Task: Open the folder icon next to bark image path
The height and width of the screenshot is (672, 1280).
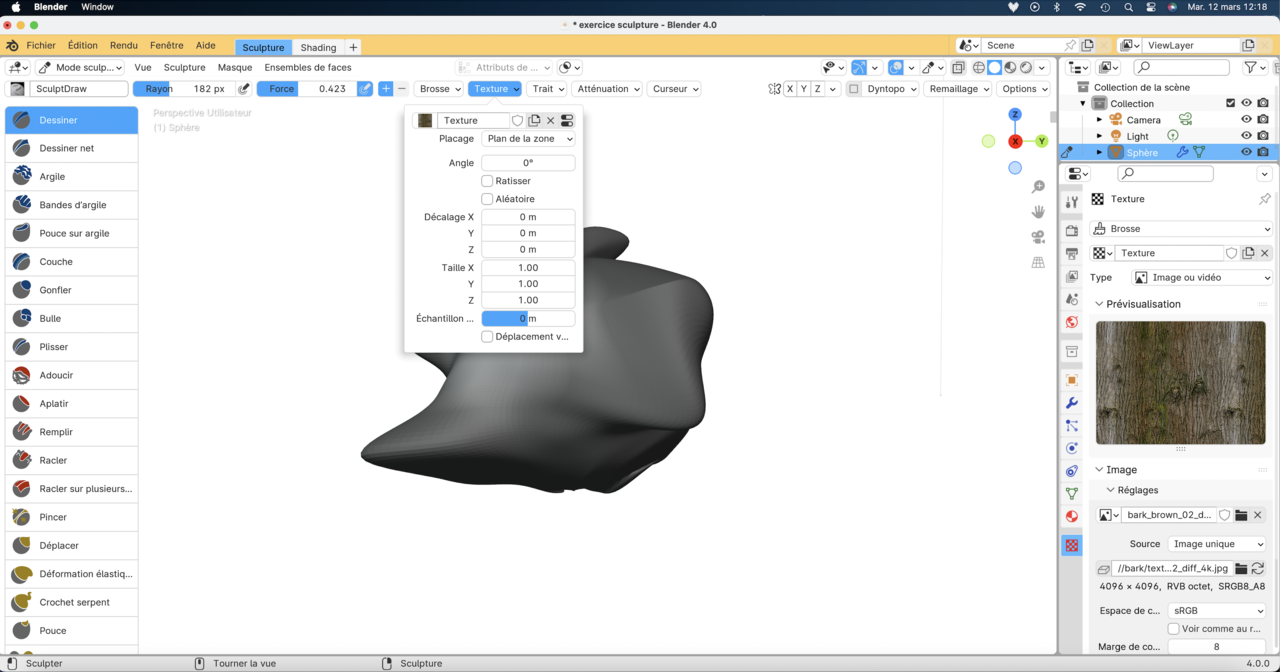Action: (x=1241, y=568)
